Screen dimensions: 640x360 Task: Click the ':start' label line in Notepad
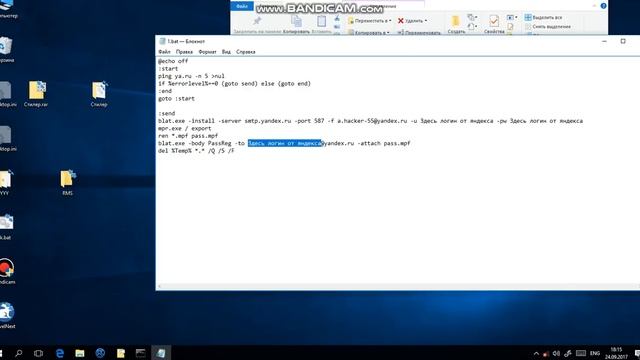point(168,69)
